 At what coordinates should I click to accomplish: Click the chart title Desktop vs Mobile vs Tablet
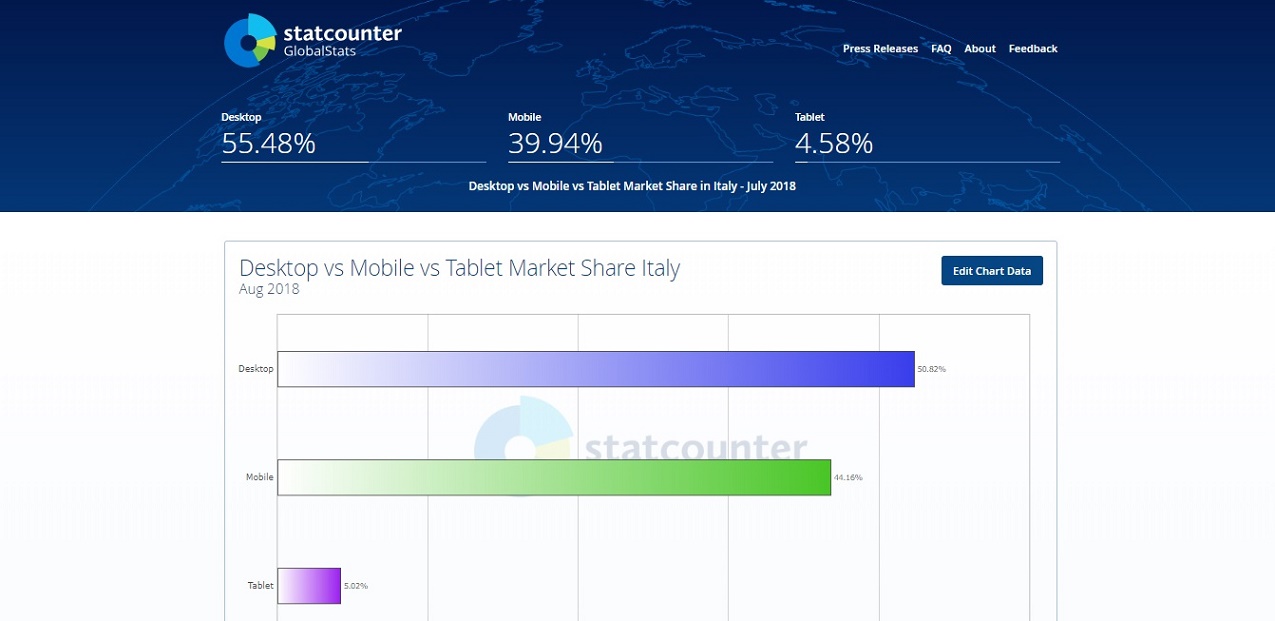(459, 268)
